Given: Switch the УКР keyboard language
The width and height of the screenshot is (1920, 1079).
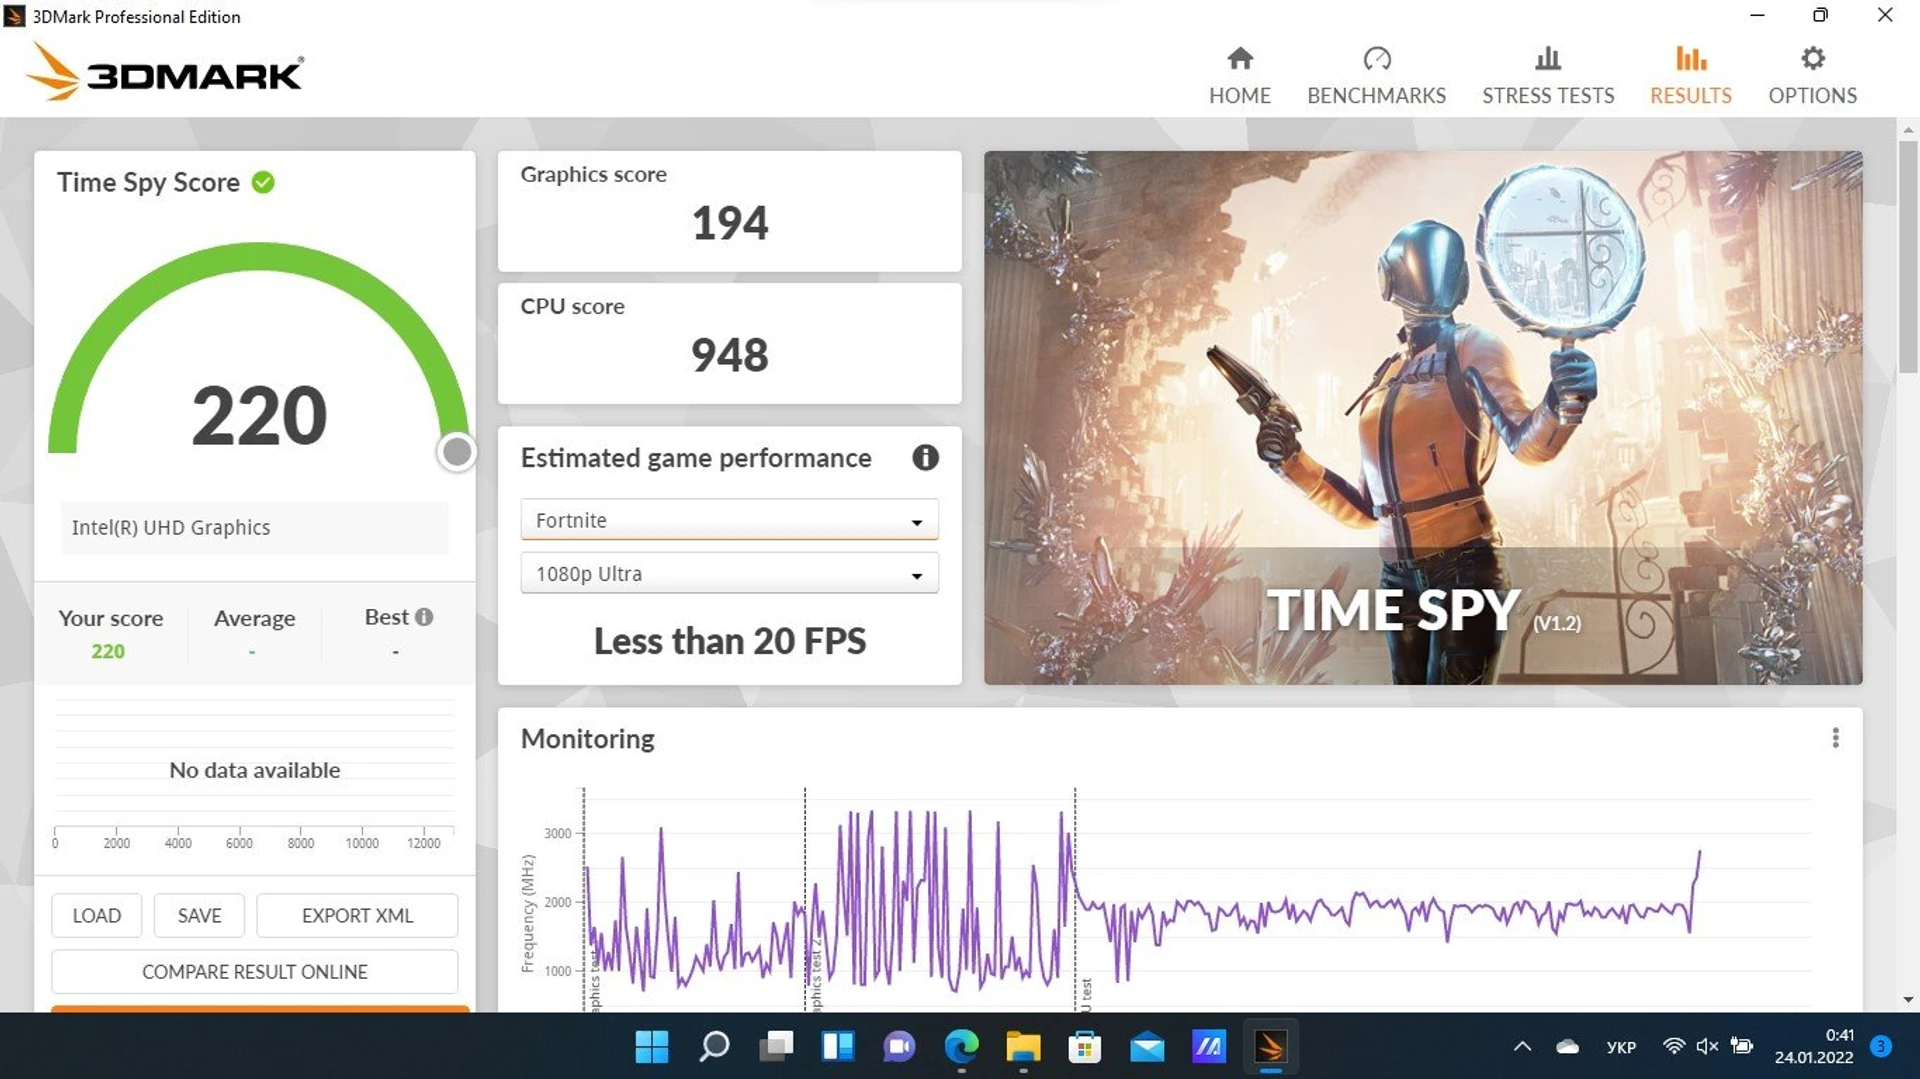Looking at the screenshot, I should 1621,1047.
